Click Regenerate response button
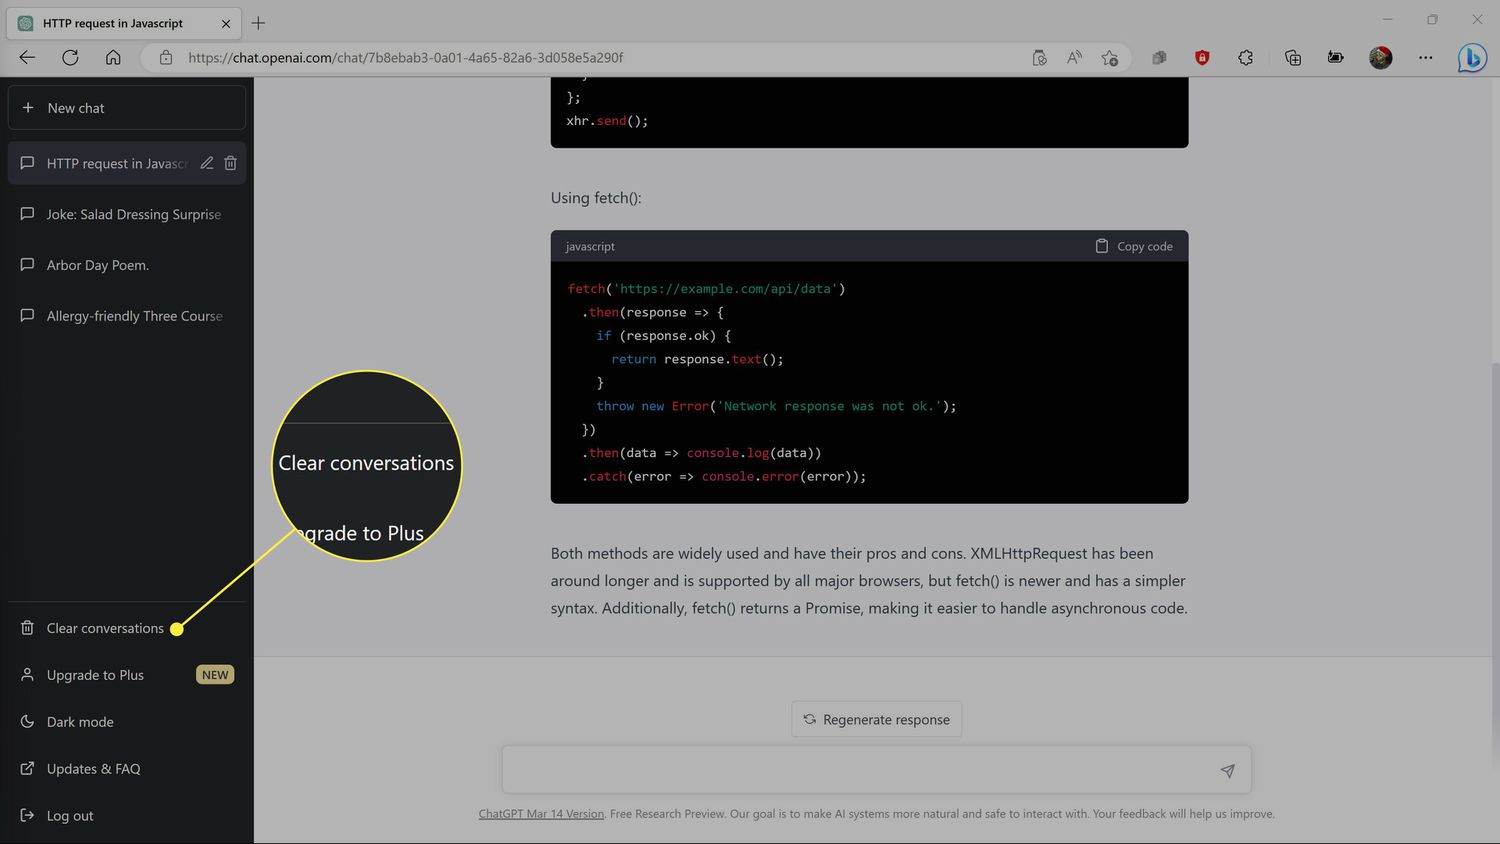This screenshot has height=844, width=1500. [x=876, y=719]
